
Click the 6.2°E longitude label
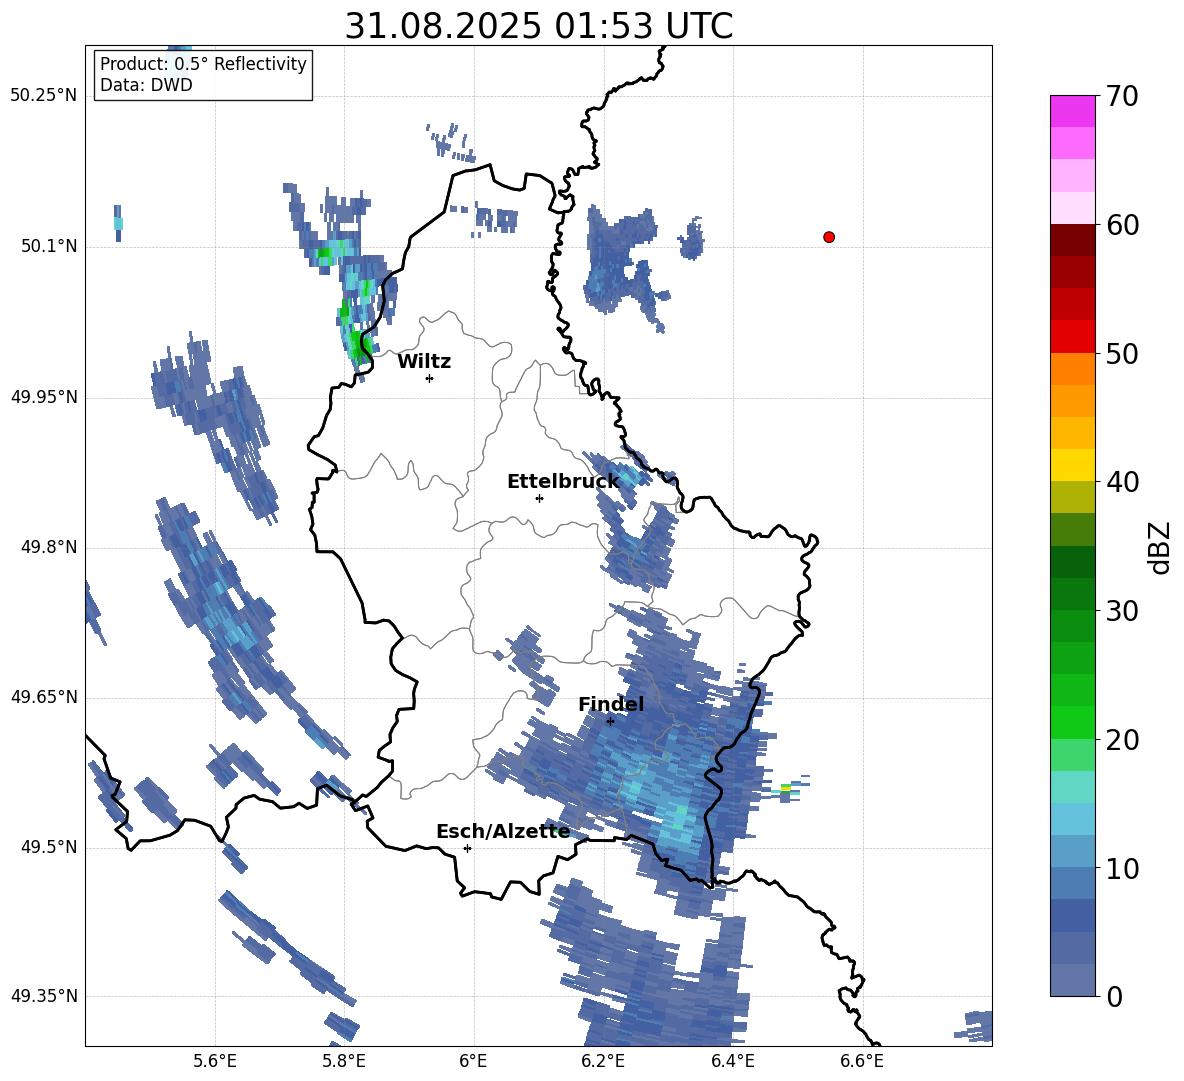603,1061
